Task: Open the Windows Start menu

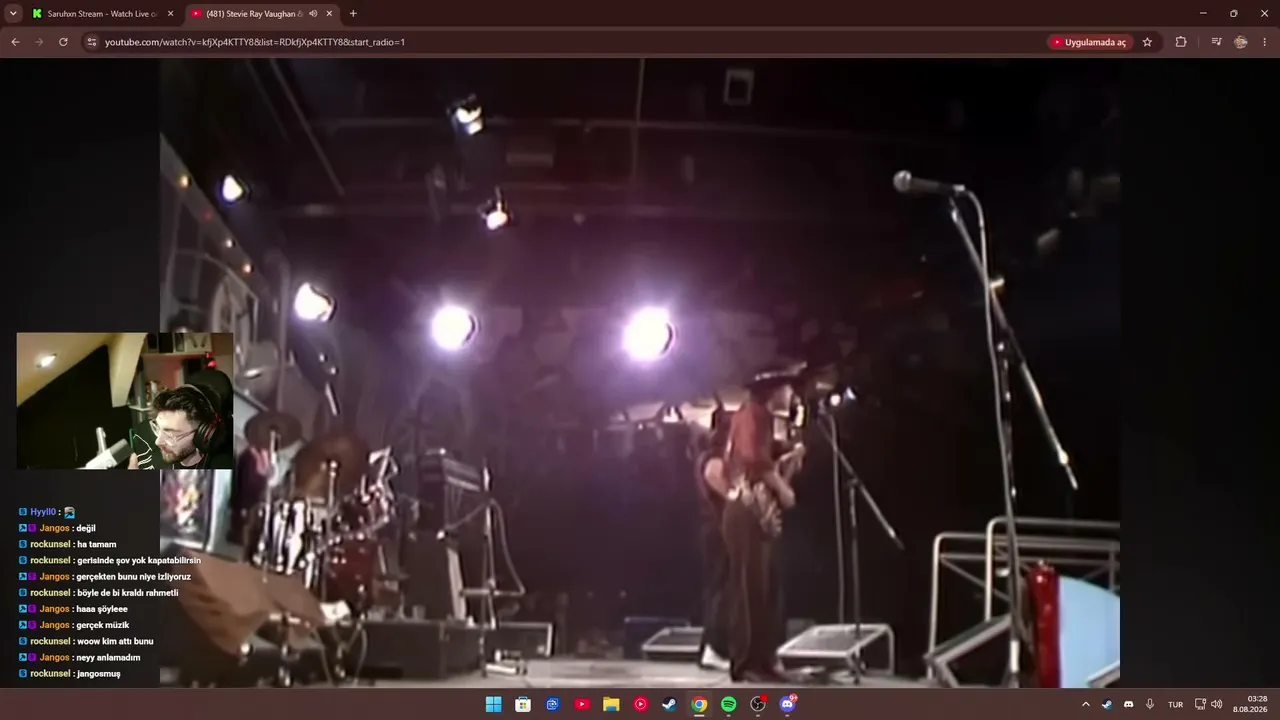Action: [x=493, y=704]
